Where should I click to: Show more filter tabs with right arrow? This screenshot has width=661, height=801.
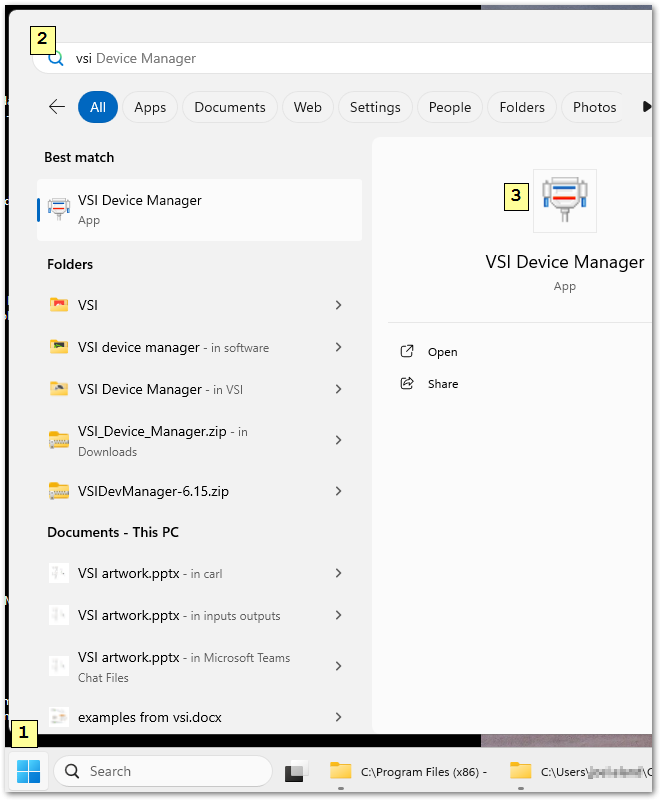pos(646,107)
